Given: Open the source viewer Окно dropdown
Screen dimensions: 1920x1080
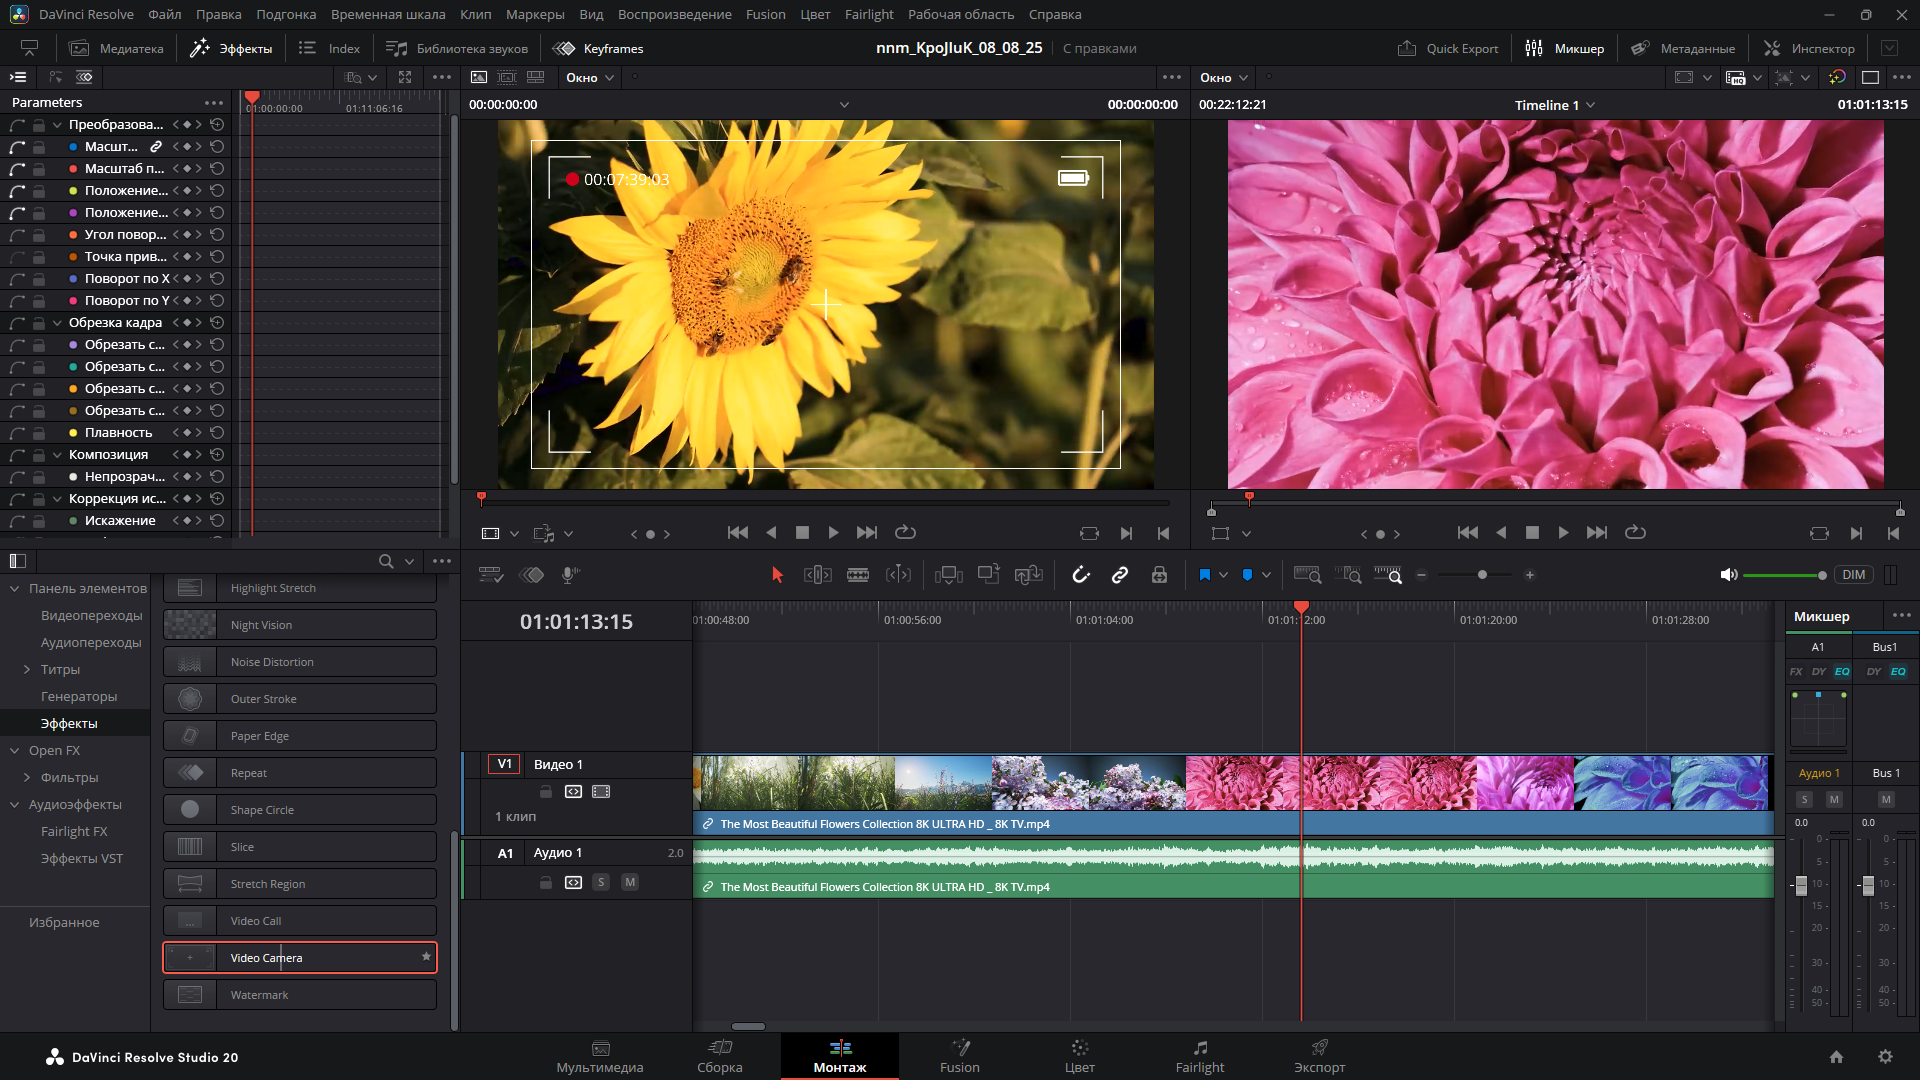Looking at the screenshot, I should (x=589, y=77).
